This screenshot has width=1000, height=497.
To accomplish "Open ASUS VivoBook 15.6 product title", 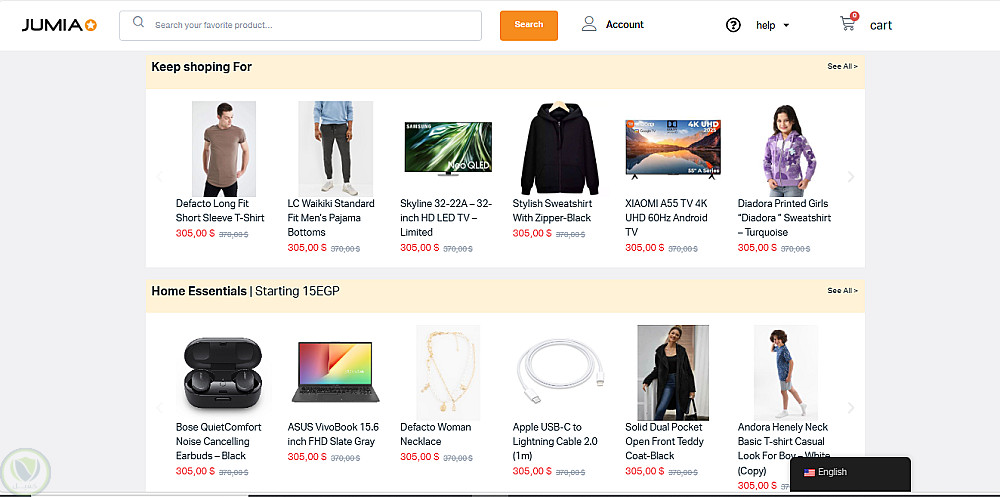I will click(332, 434).
